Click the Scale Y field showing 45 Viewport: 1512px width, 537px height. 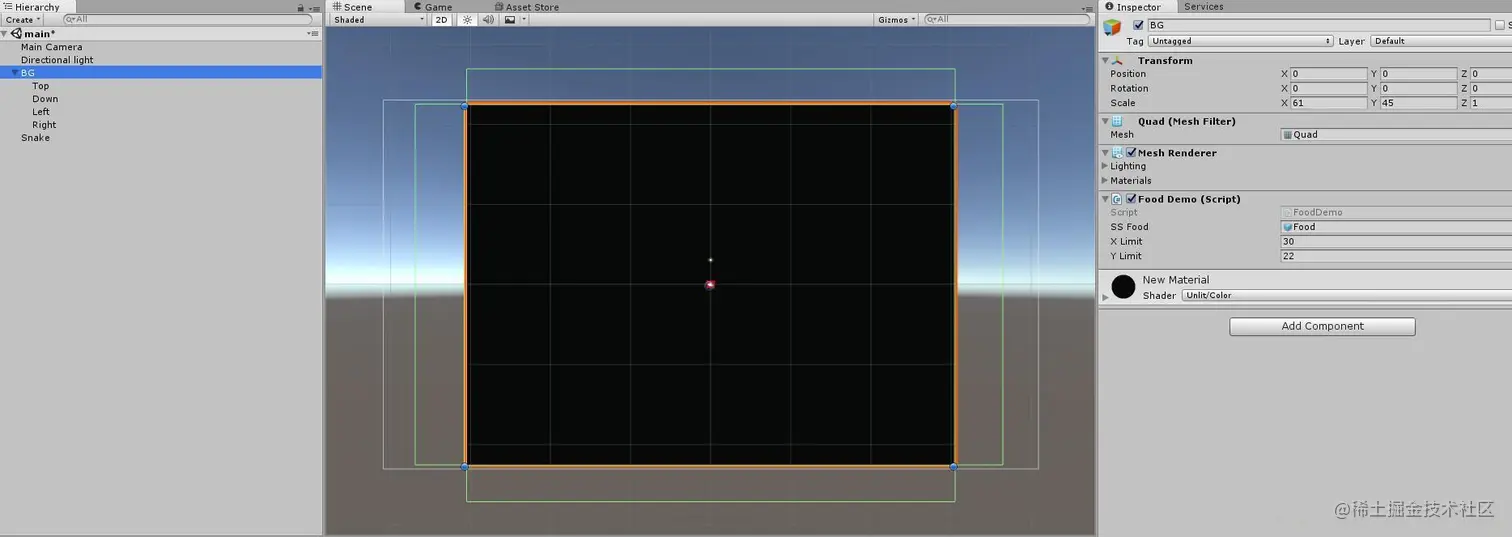1418,103
